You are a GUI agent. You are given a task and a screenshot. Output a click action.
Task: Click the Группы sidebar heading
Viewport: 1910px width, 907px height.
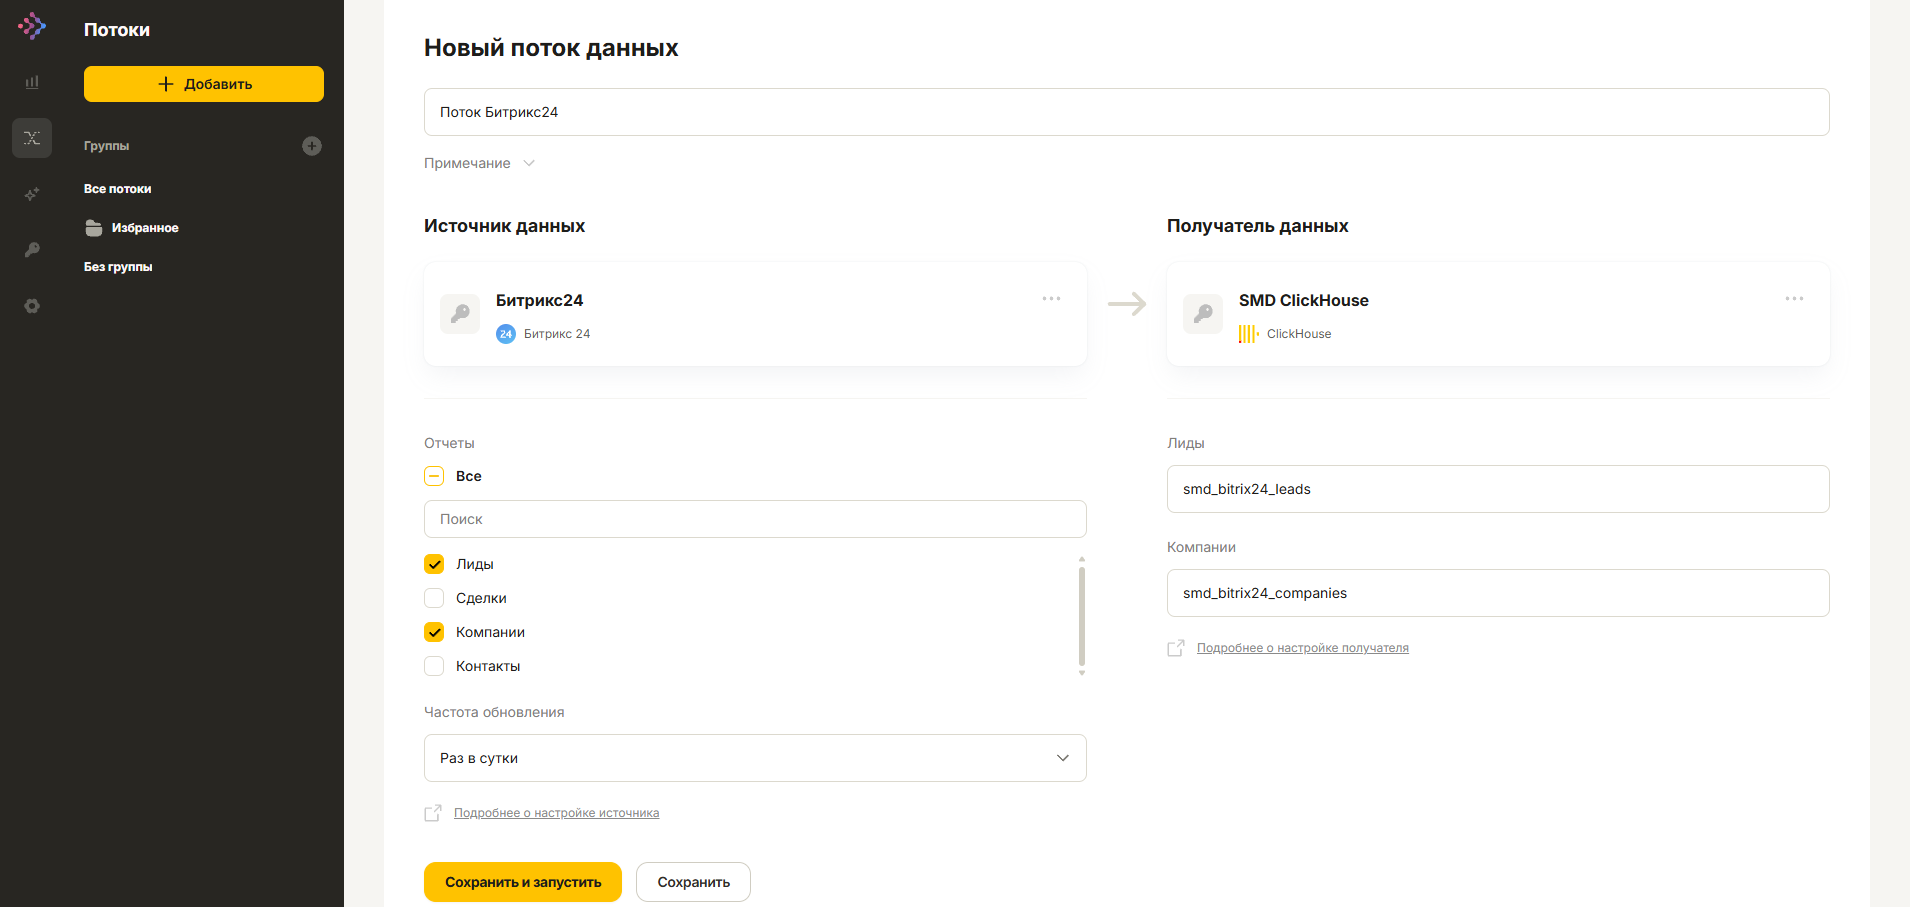106,146
